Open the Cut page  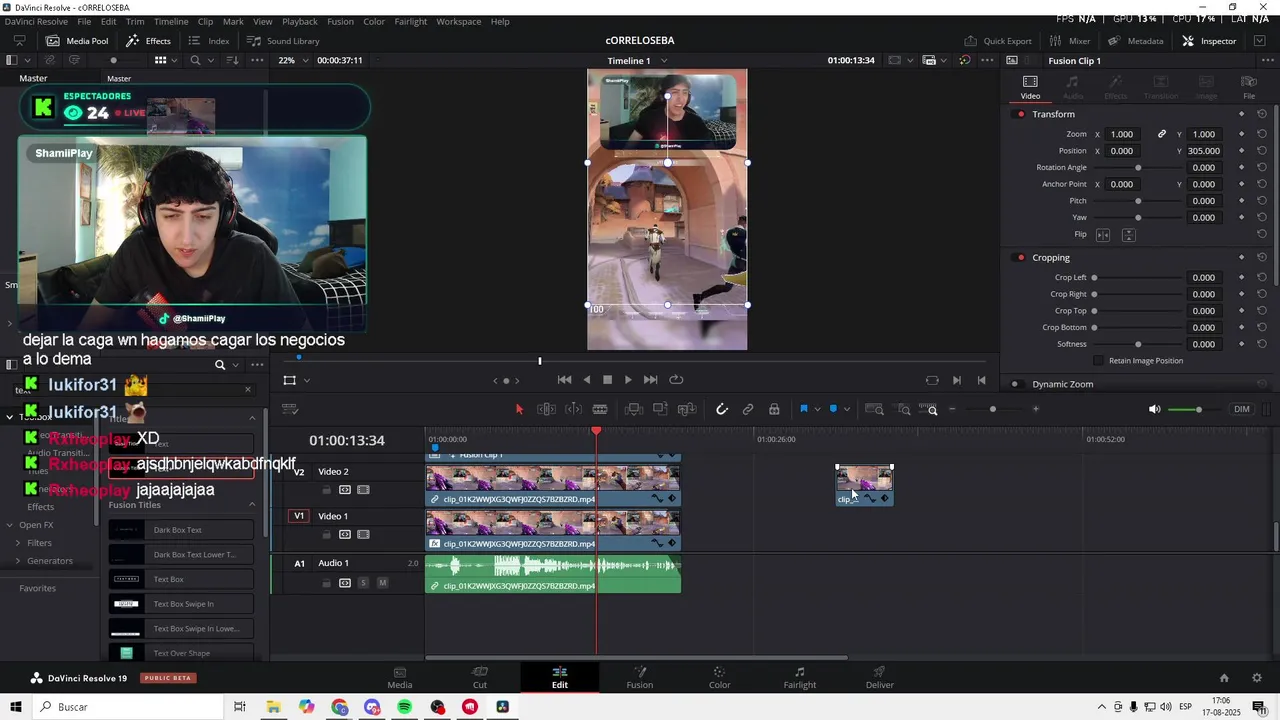pos(480,677)
